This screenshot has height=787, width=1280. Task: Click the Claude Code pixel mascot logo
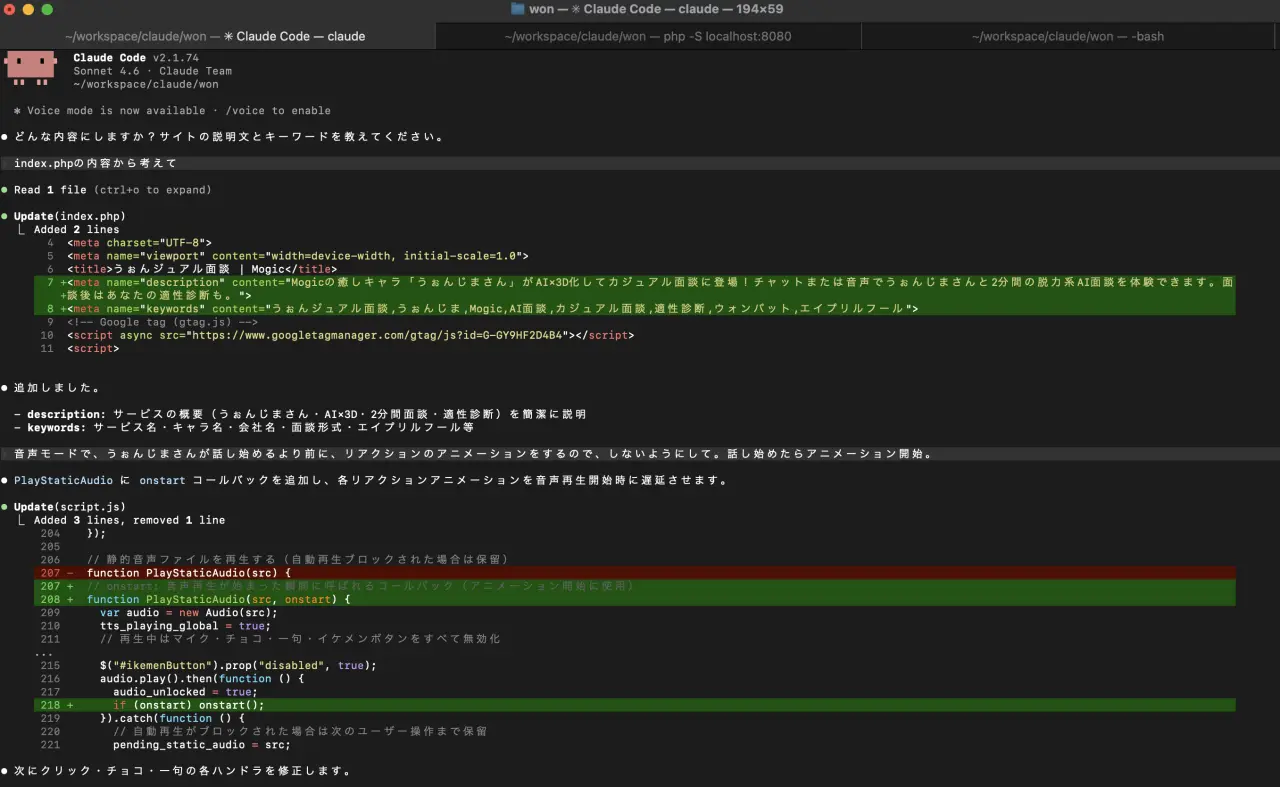pyautogui.click(x=30, y=67)
